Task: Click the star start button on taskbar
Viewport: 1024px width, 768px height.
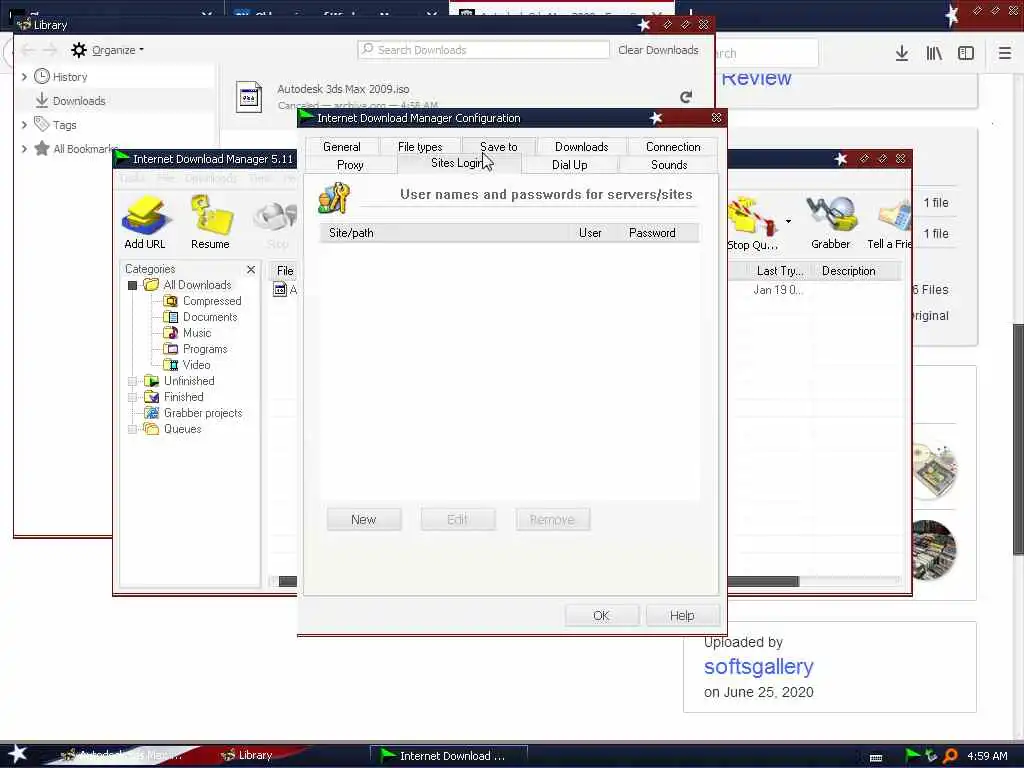Action: (17, 754)
